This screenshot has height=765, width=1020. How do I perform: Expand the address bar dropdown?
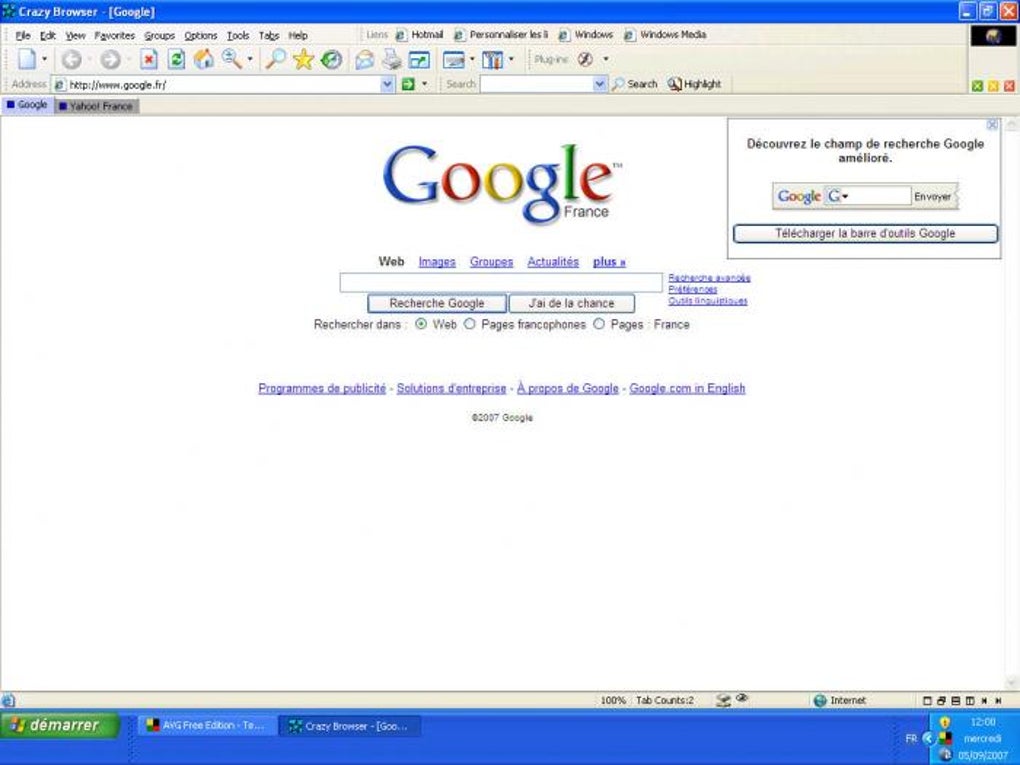[x=388, y=84]
